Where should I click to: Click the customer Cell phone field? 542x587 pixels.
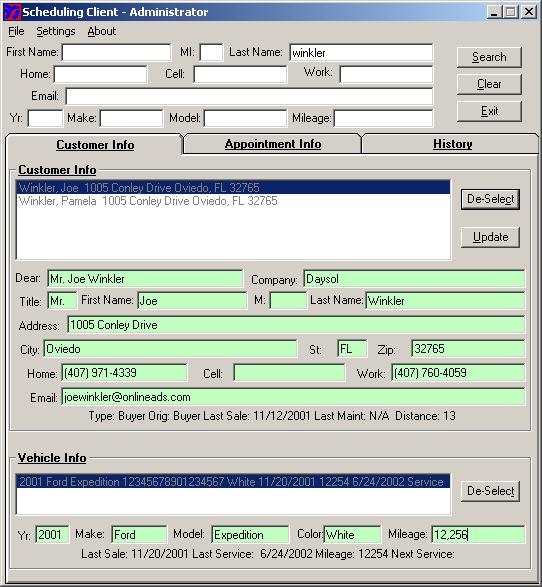(x=289, y=373)
